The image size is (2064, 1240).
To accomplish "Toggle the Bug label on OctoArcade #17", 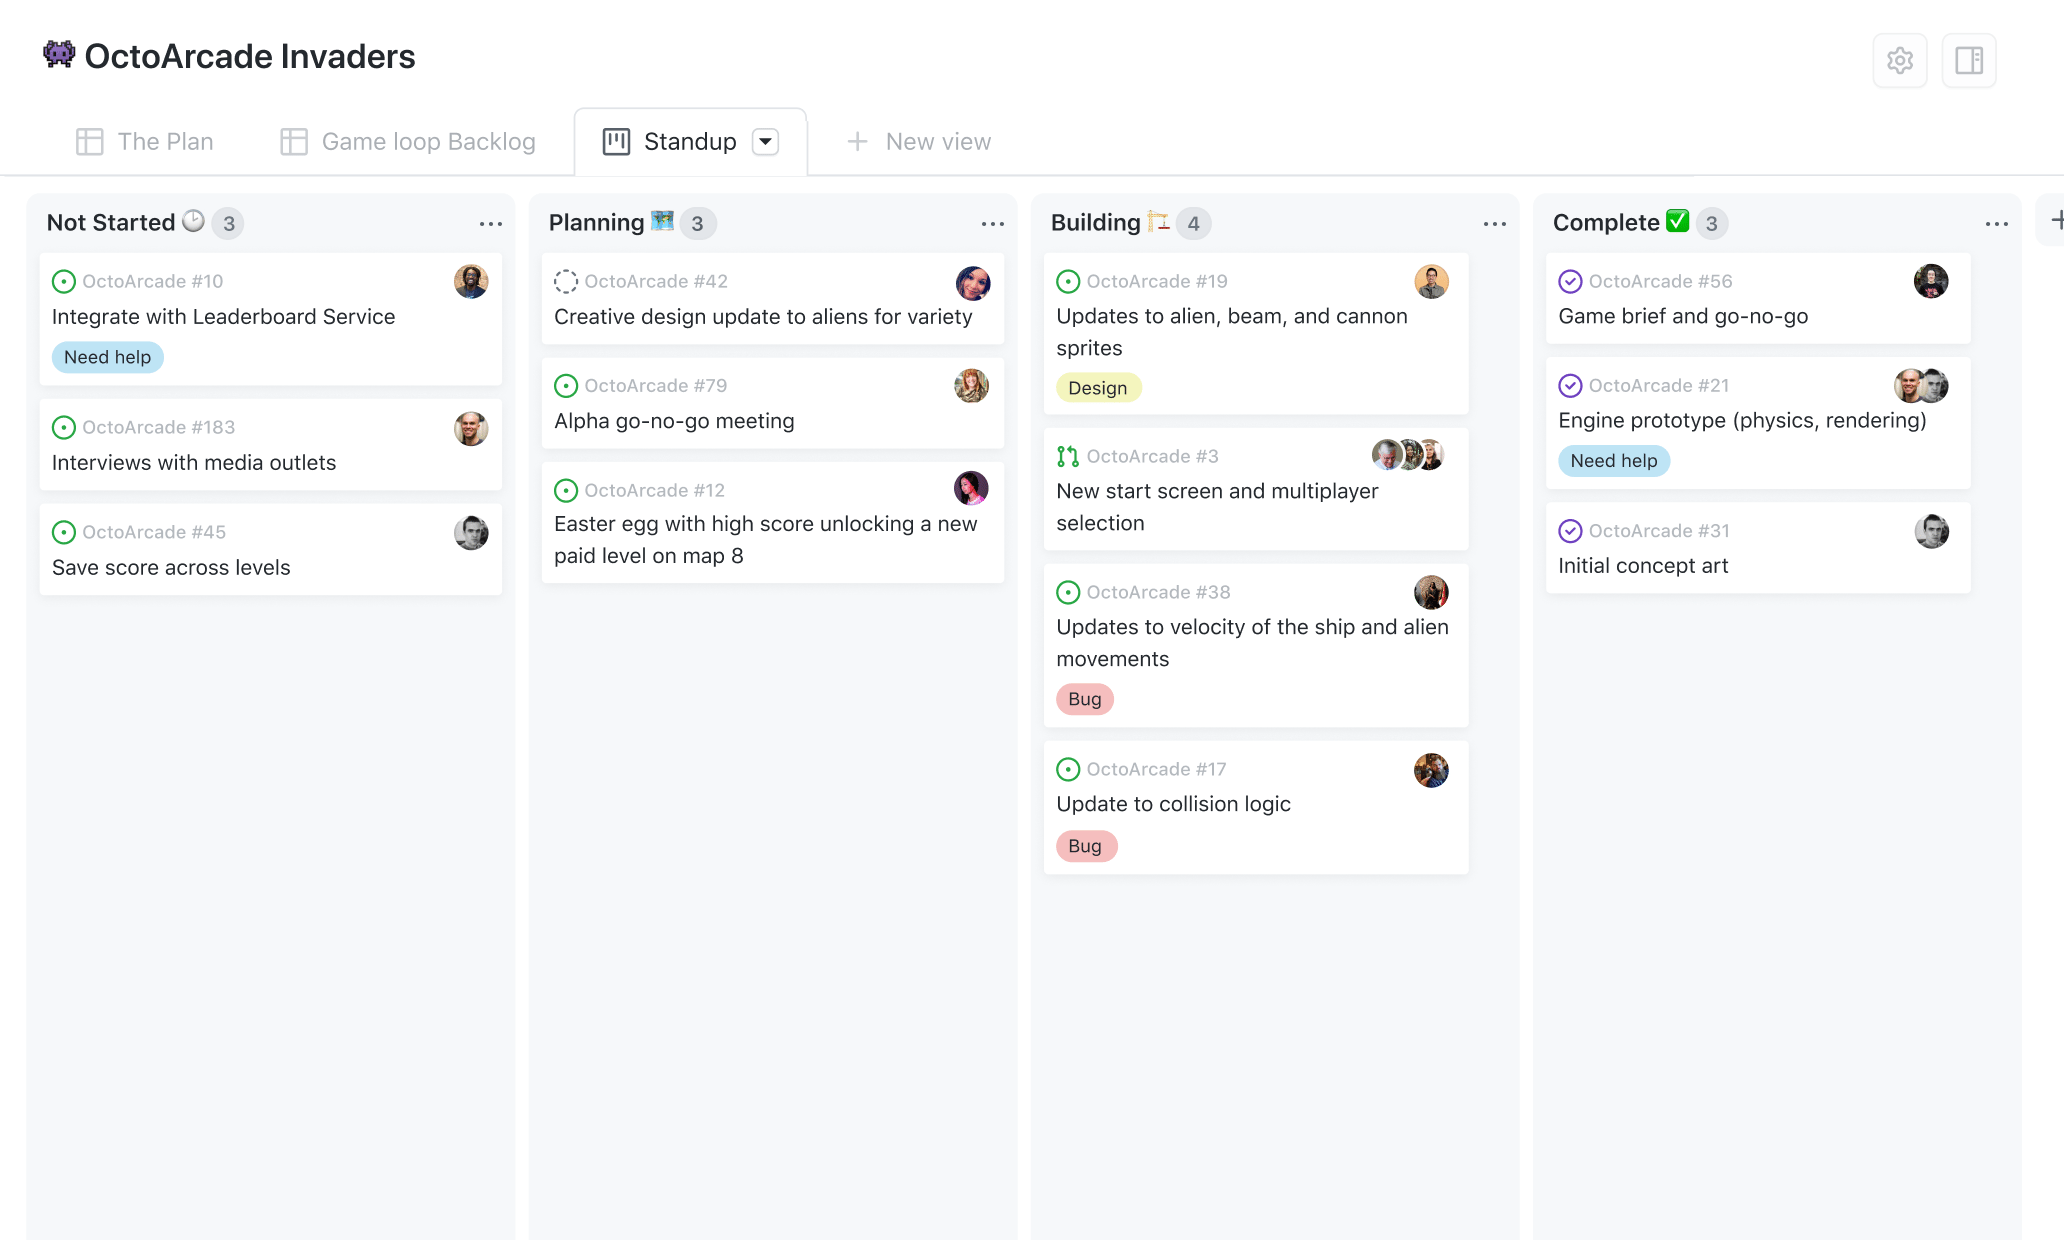I will click(1085, 845).
